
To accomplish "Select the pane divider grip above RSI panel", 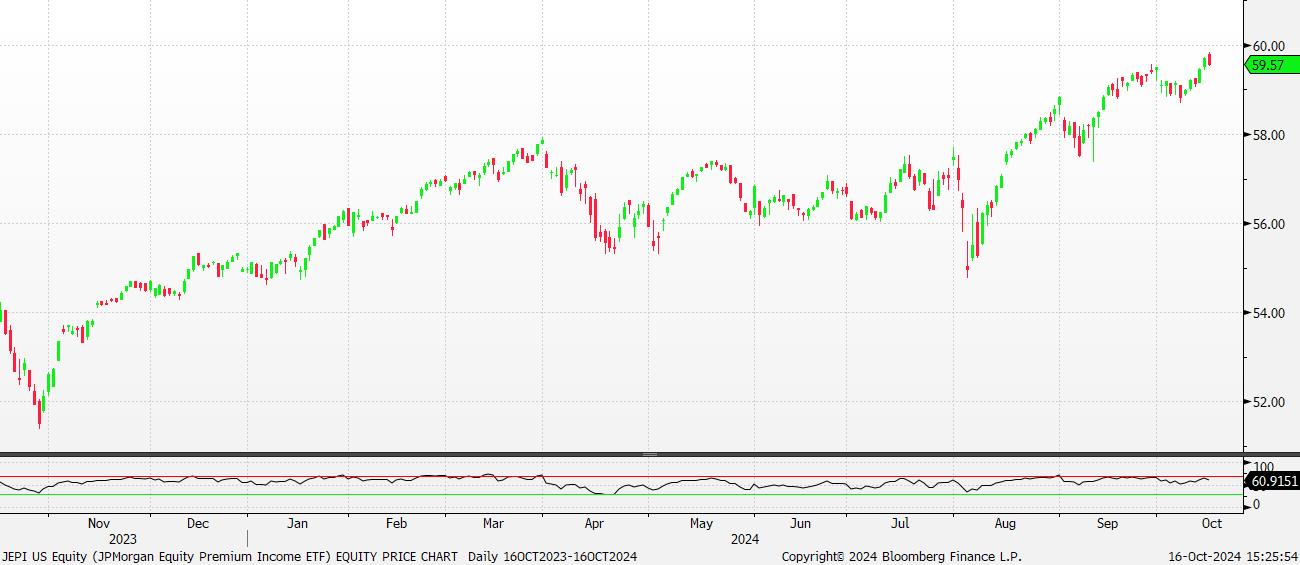I will click(650, 455).
